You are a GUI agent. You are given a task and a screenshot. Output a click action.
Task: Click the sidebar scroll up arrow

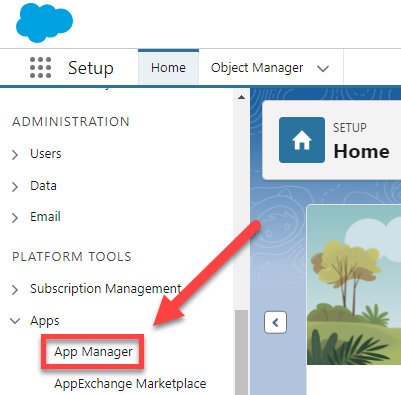click(x=241, y=97)
